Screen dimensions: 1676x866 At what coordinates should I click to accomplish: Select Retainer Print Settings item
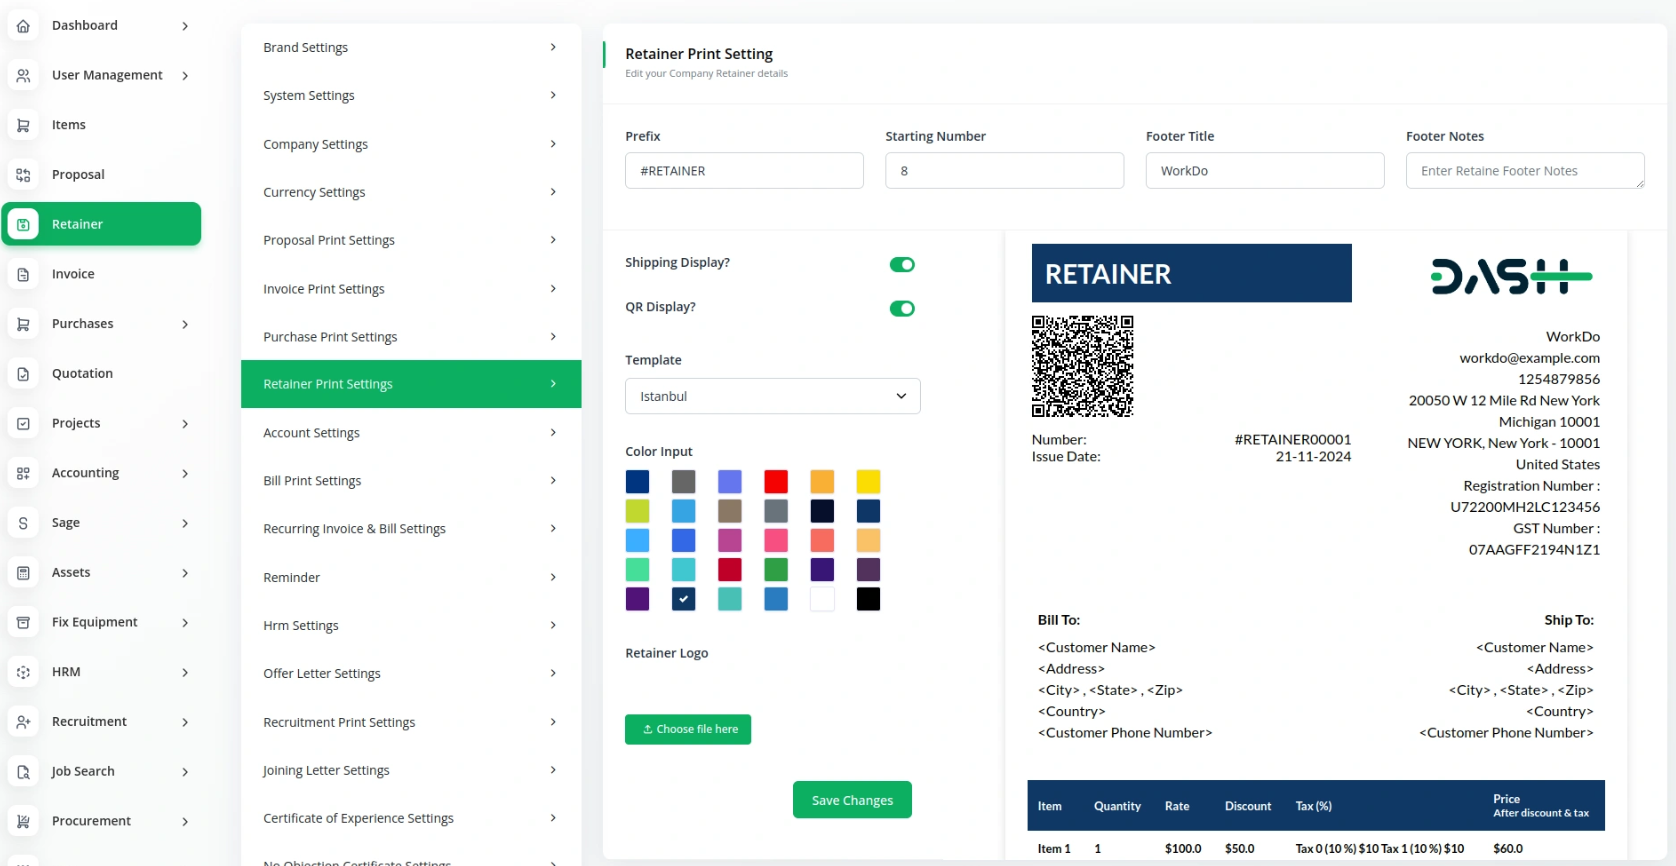pyautogui.click(x=411, y=384)
